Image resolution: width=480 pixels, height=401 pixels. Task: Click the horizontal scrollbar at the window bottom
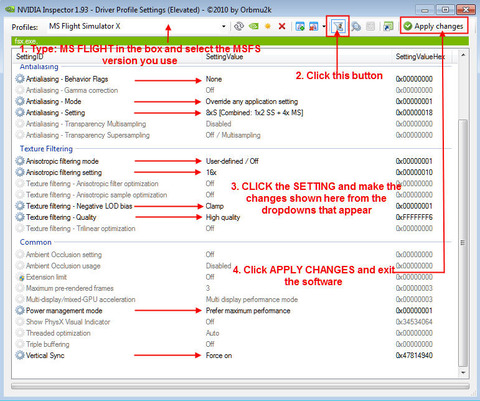point(240,386)
